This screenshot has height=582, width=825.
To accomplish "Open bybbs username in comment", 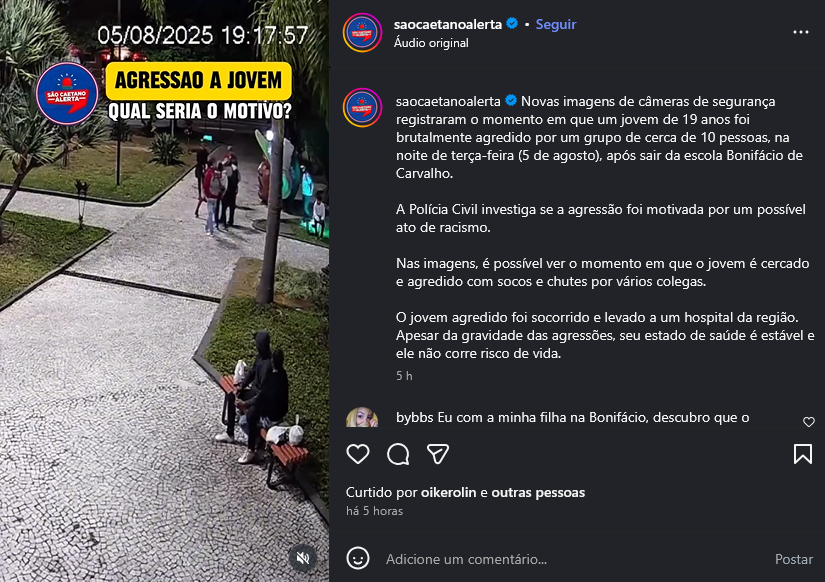I will pos(415,417).
